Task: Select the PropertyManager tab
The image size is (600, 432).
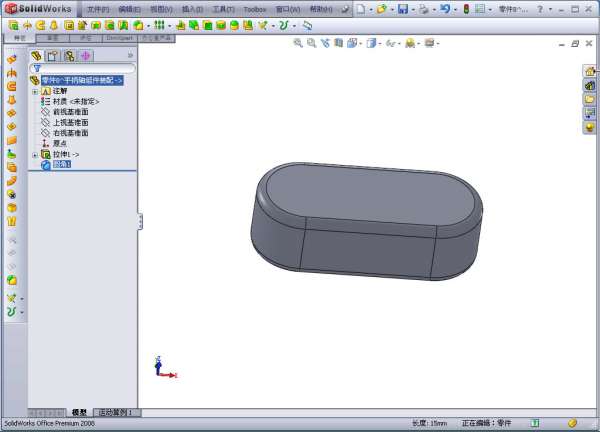Action: pyautogui.click(x=53, y=56)
